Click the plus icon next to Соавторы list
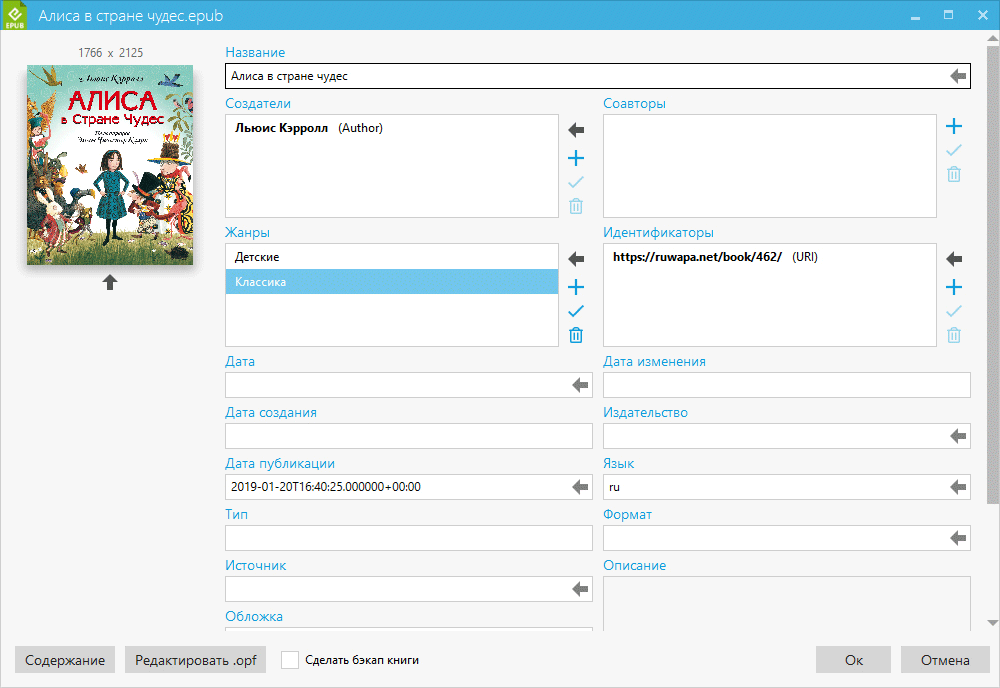1000x688 pixels. click(954, 126)
